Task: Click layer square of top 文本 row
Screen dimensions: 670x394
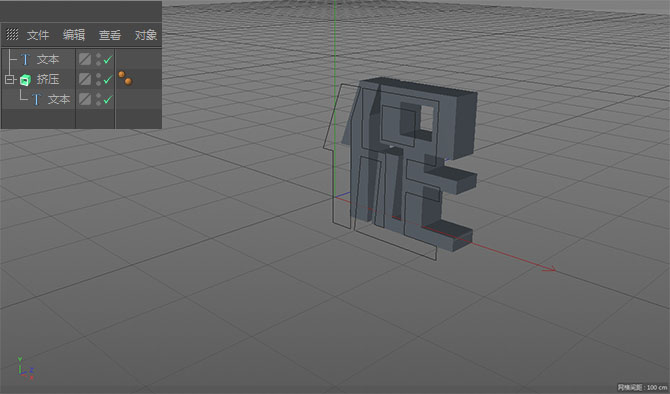Action: pyautogui.click(x=85, y=59)
